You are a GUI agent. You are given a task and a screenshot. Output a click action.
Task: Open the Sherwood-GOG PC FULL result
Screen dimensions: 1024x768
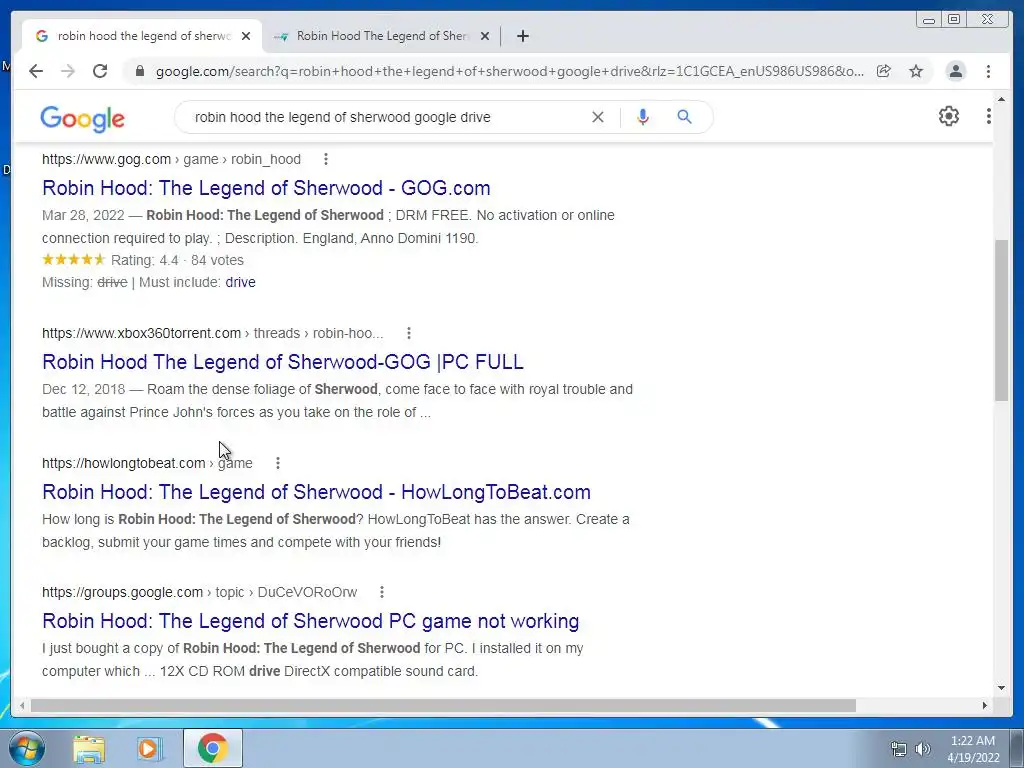tap(283, 362)
